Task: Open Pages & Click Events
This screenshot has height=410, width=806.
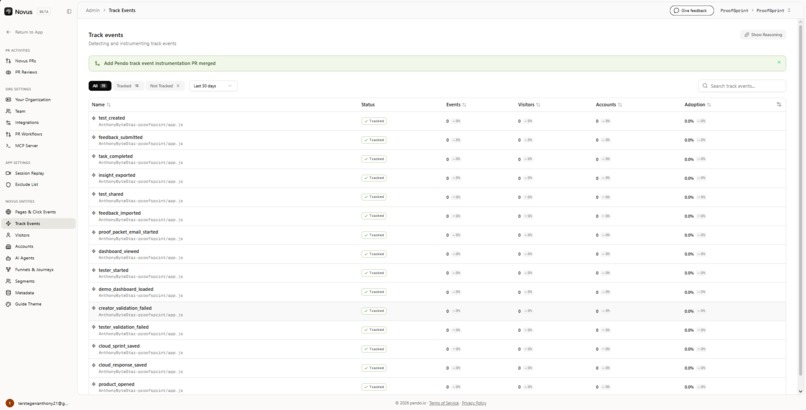Action: click(x=39, y=212)
